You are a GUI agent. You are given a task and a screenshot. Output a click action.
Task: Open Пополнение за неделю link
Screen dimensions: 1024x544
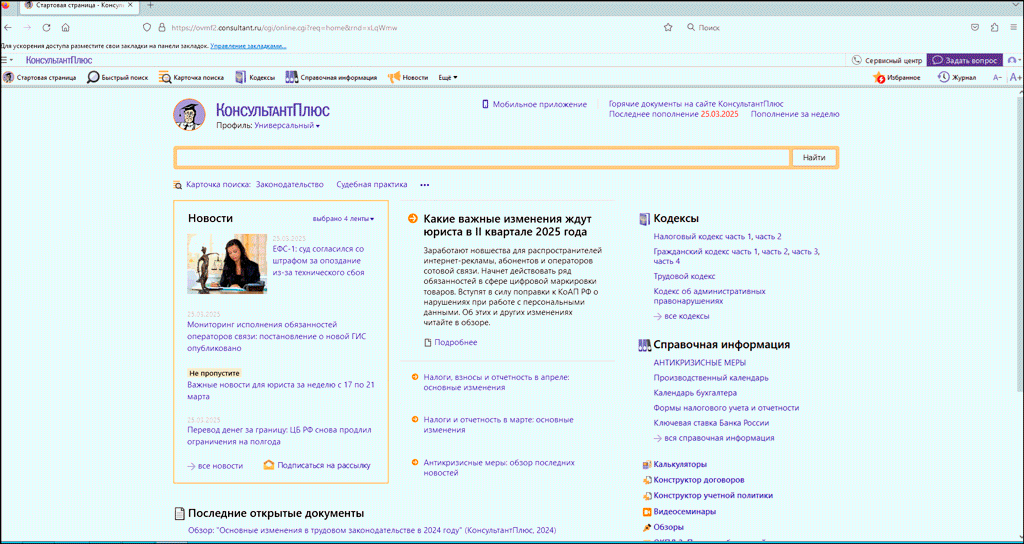pyautogui.click(x=795, y=114)
